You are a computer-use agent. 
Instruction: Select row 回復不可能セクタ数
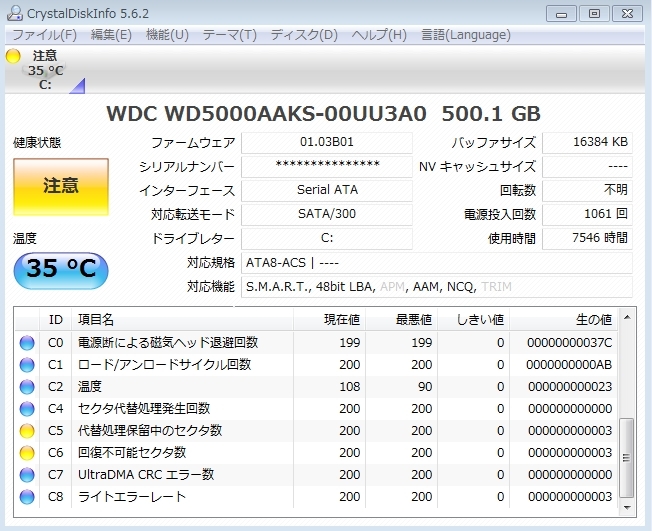[x=316, y=453]
